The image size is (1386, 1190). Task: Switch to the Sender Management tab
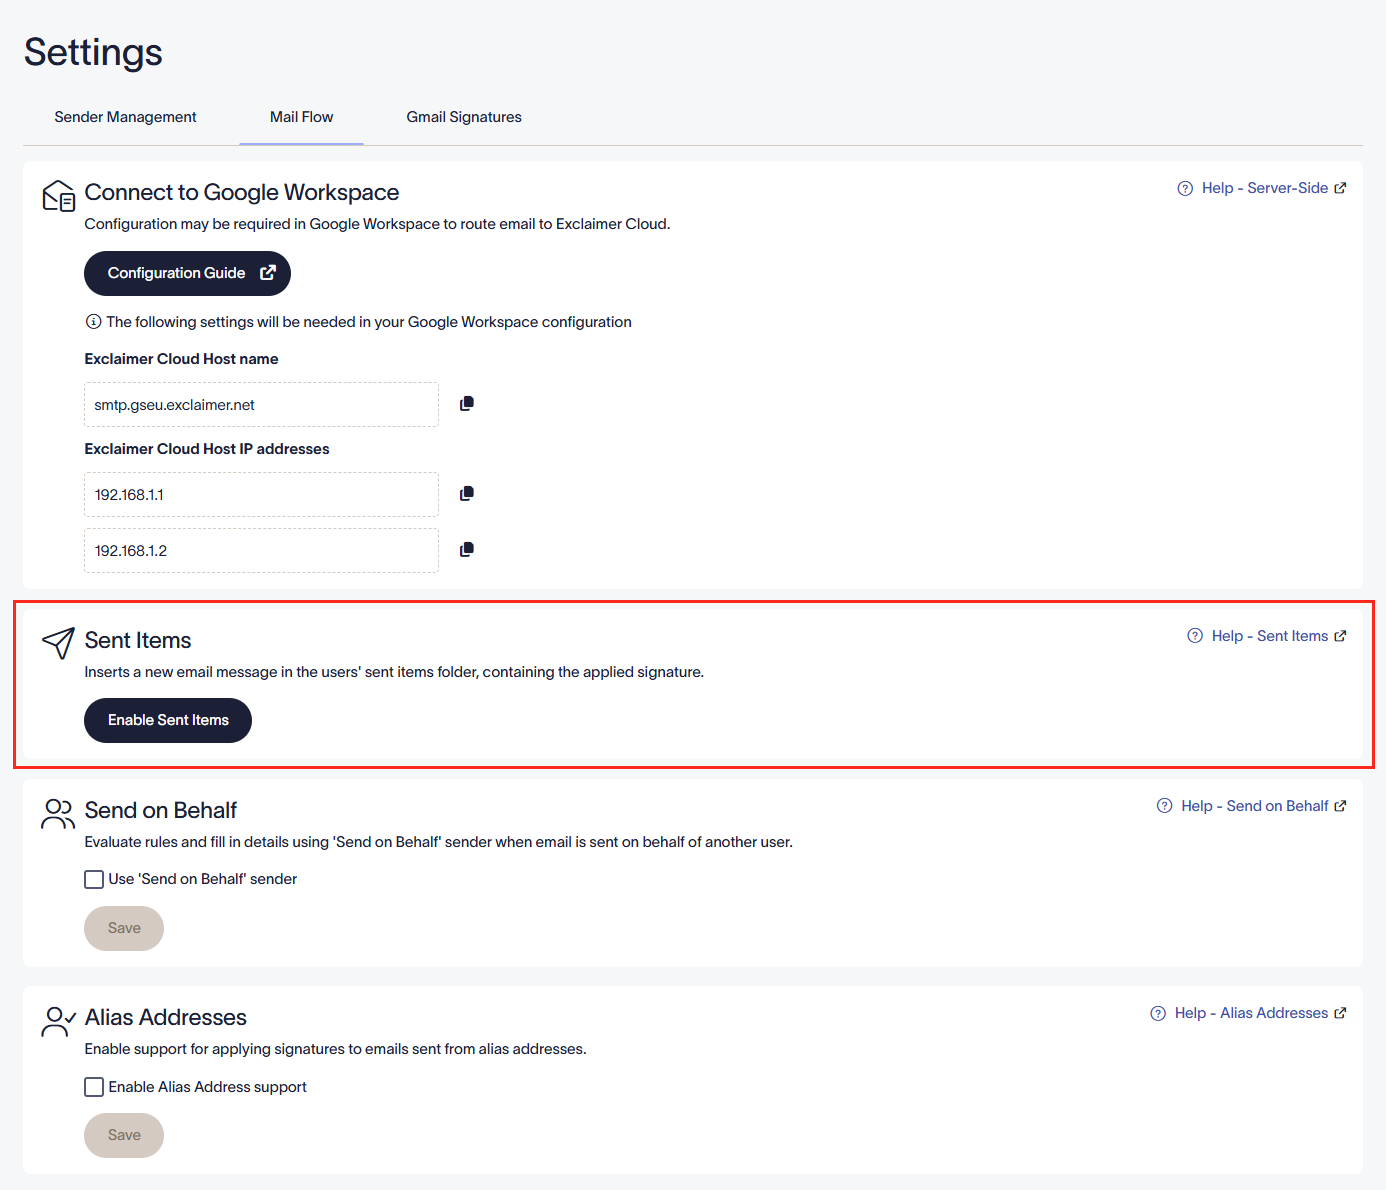pyautogui.click(x=125, y=117)
